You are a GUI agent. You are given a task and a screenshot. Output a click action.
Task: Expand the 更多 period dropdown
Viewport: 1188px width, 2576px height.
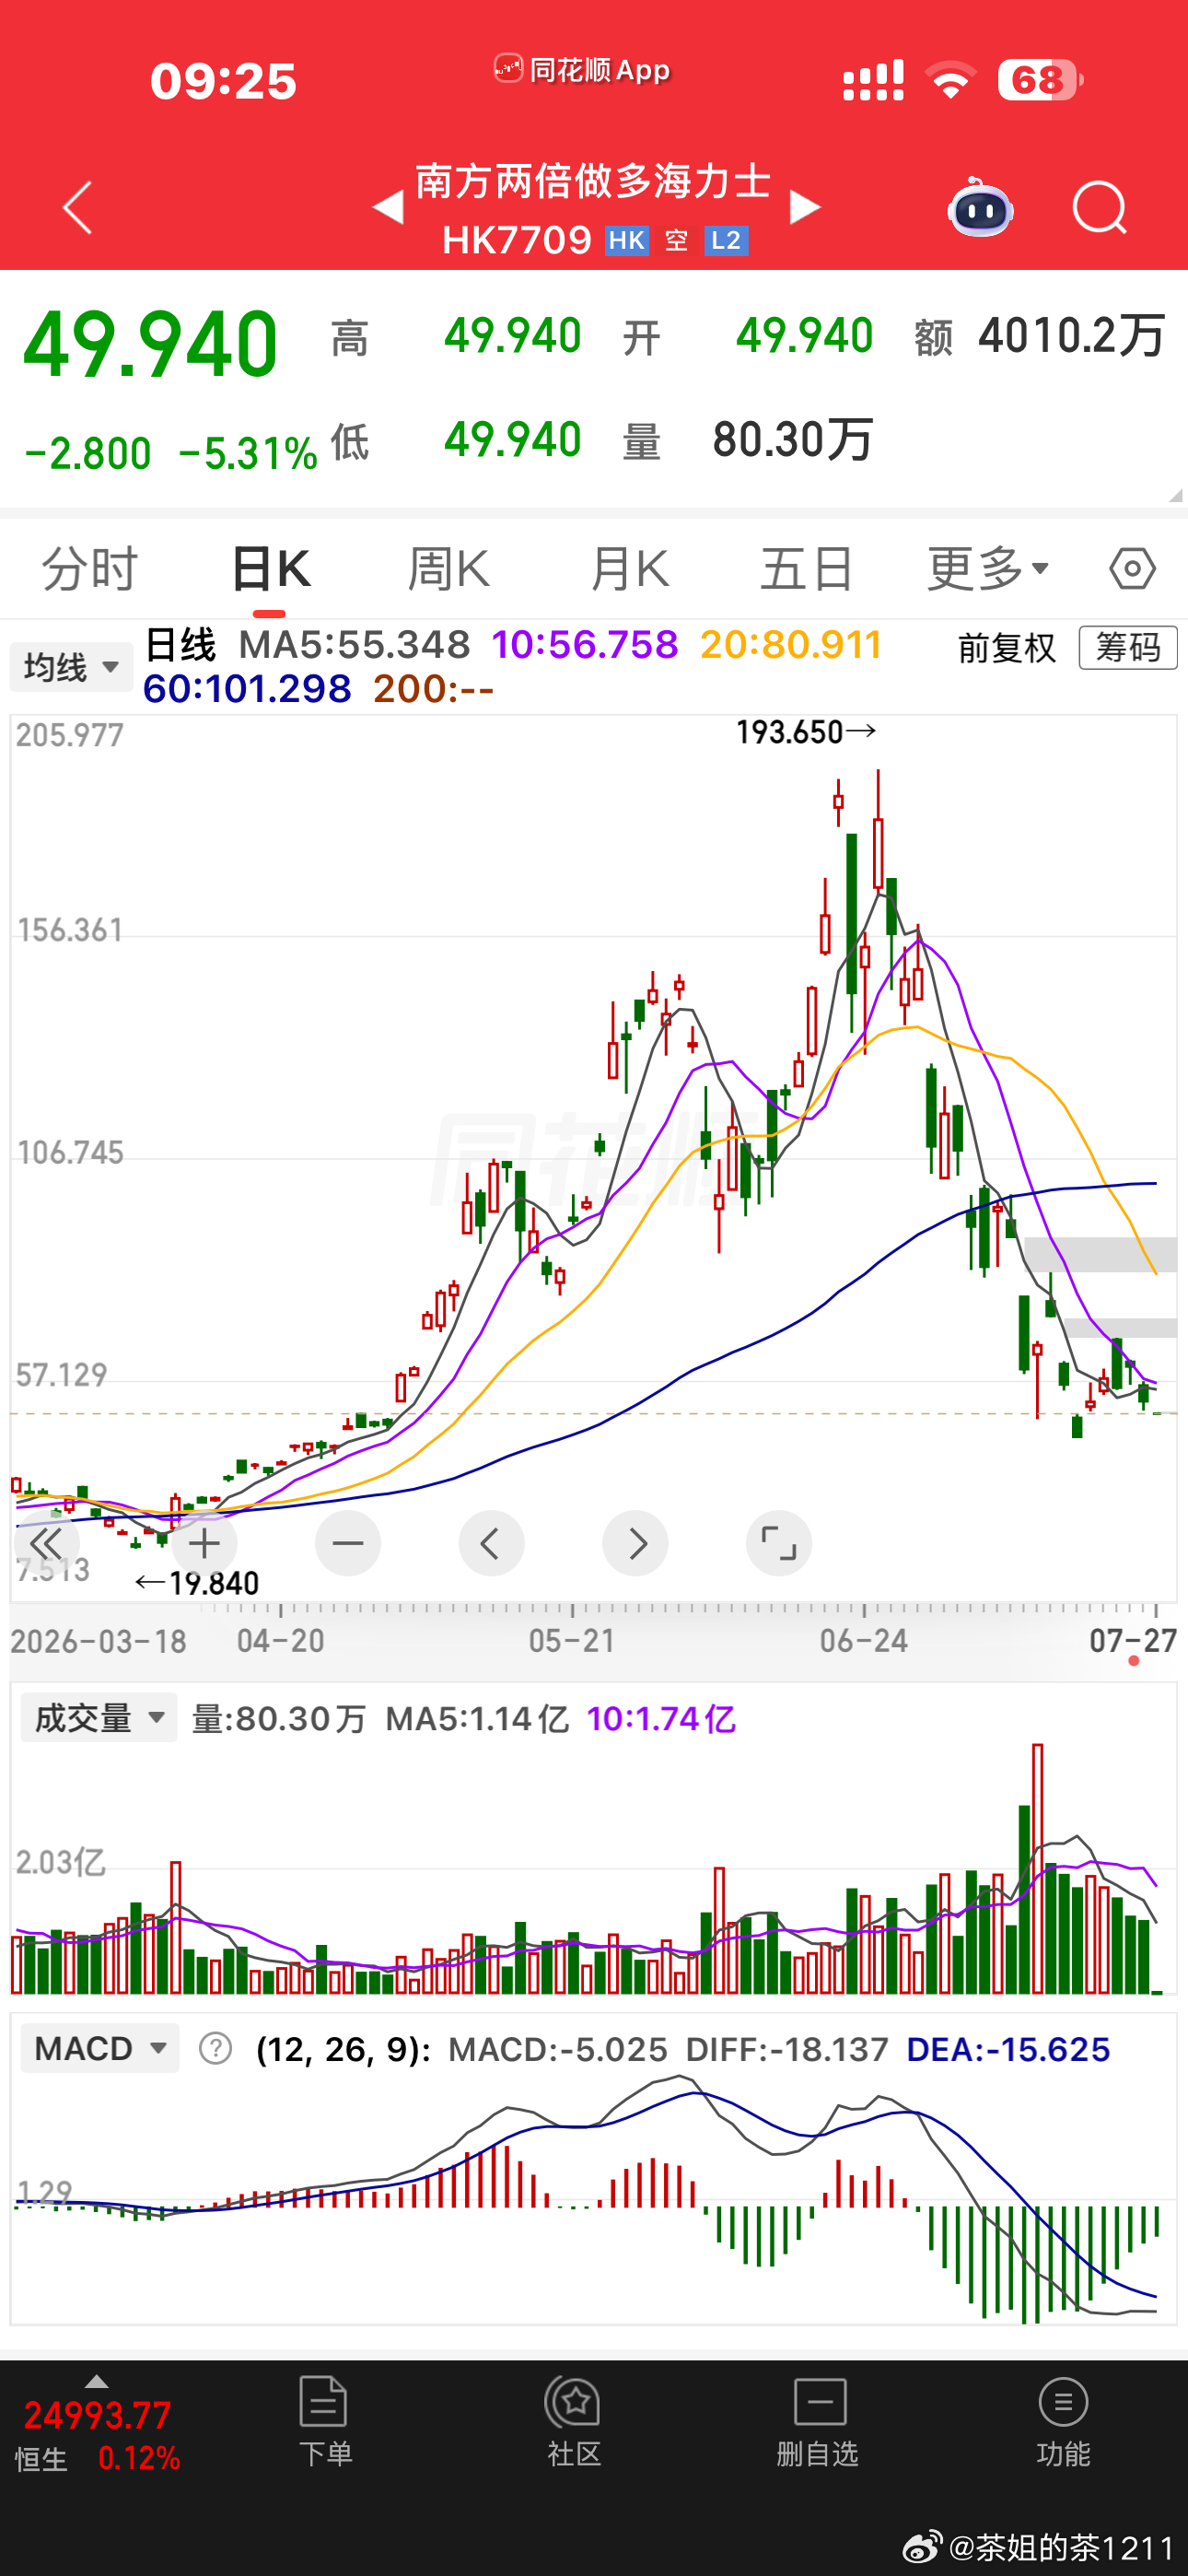pyautogui.click(x=988, y=569)
